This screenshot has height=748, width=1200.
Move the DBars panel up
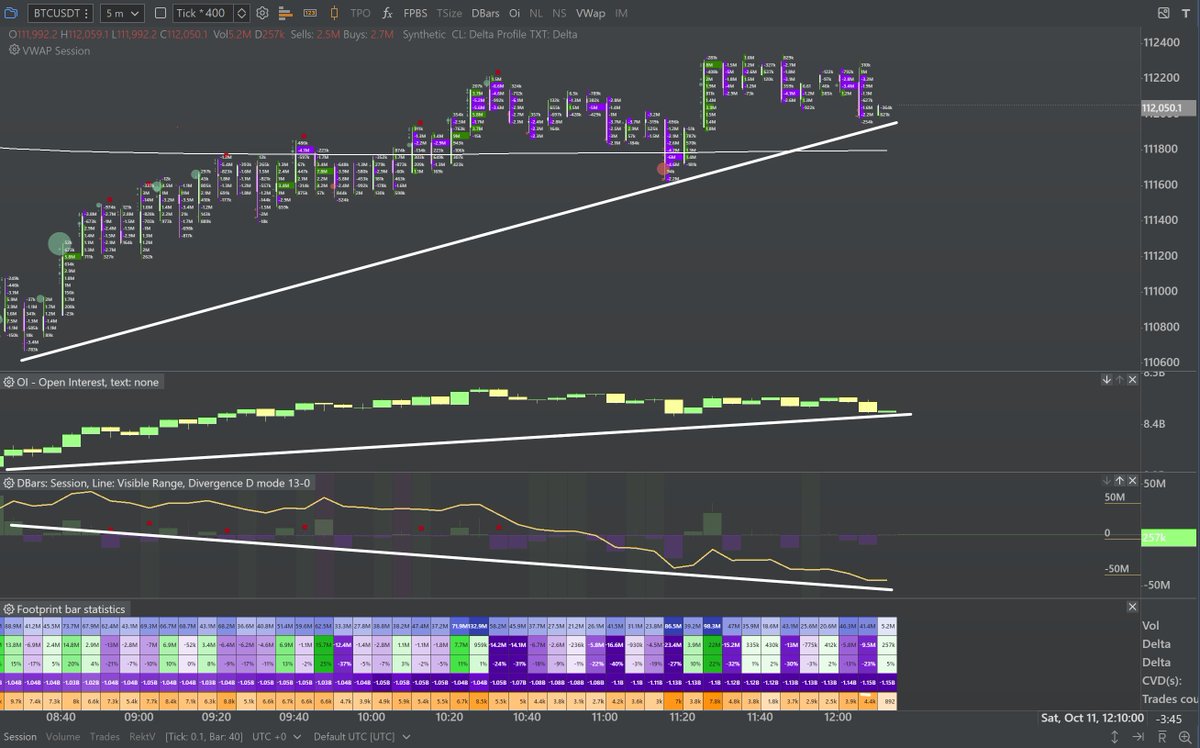point(1120,481)
